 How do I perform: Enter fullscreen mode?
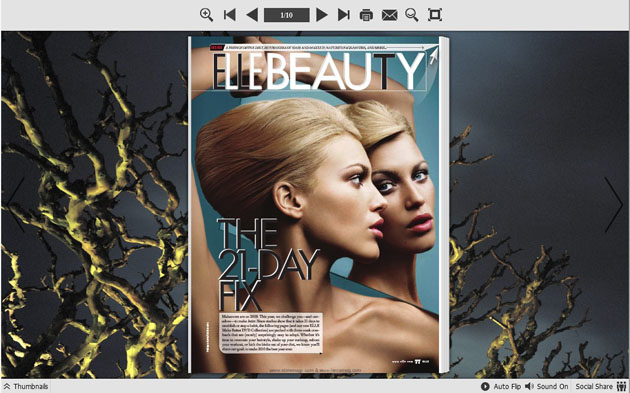(435, 15)
